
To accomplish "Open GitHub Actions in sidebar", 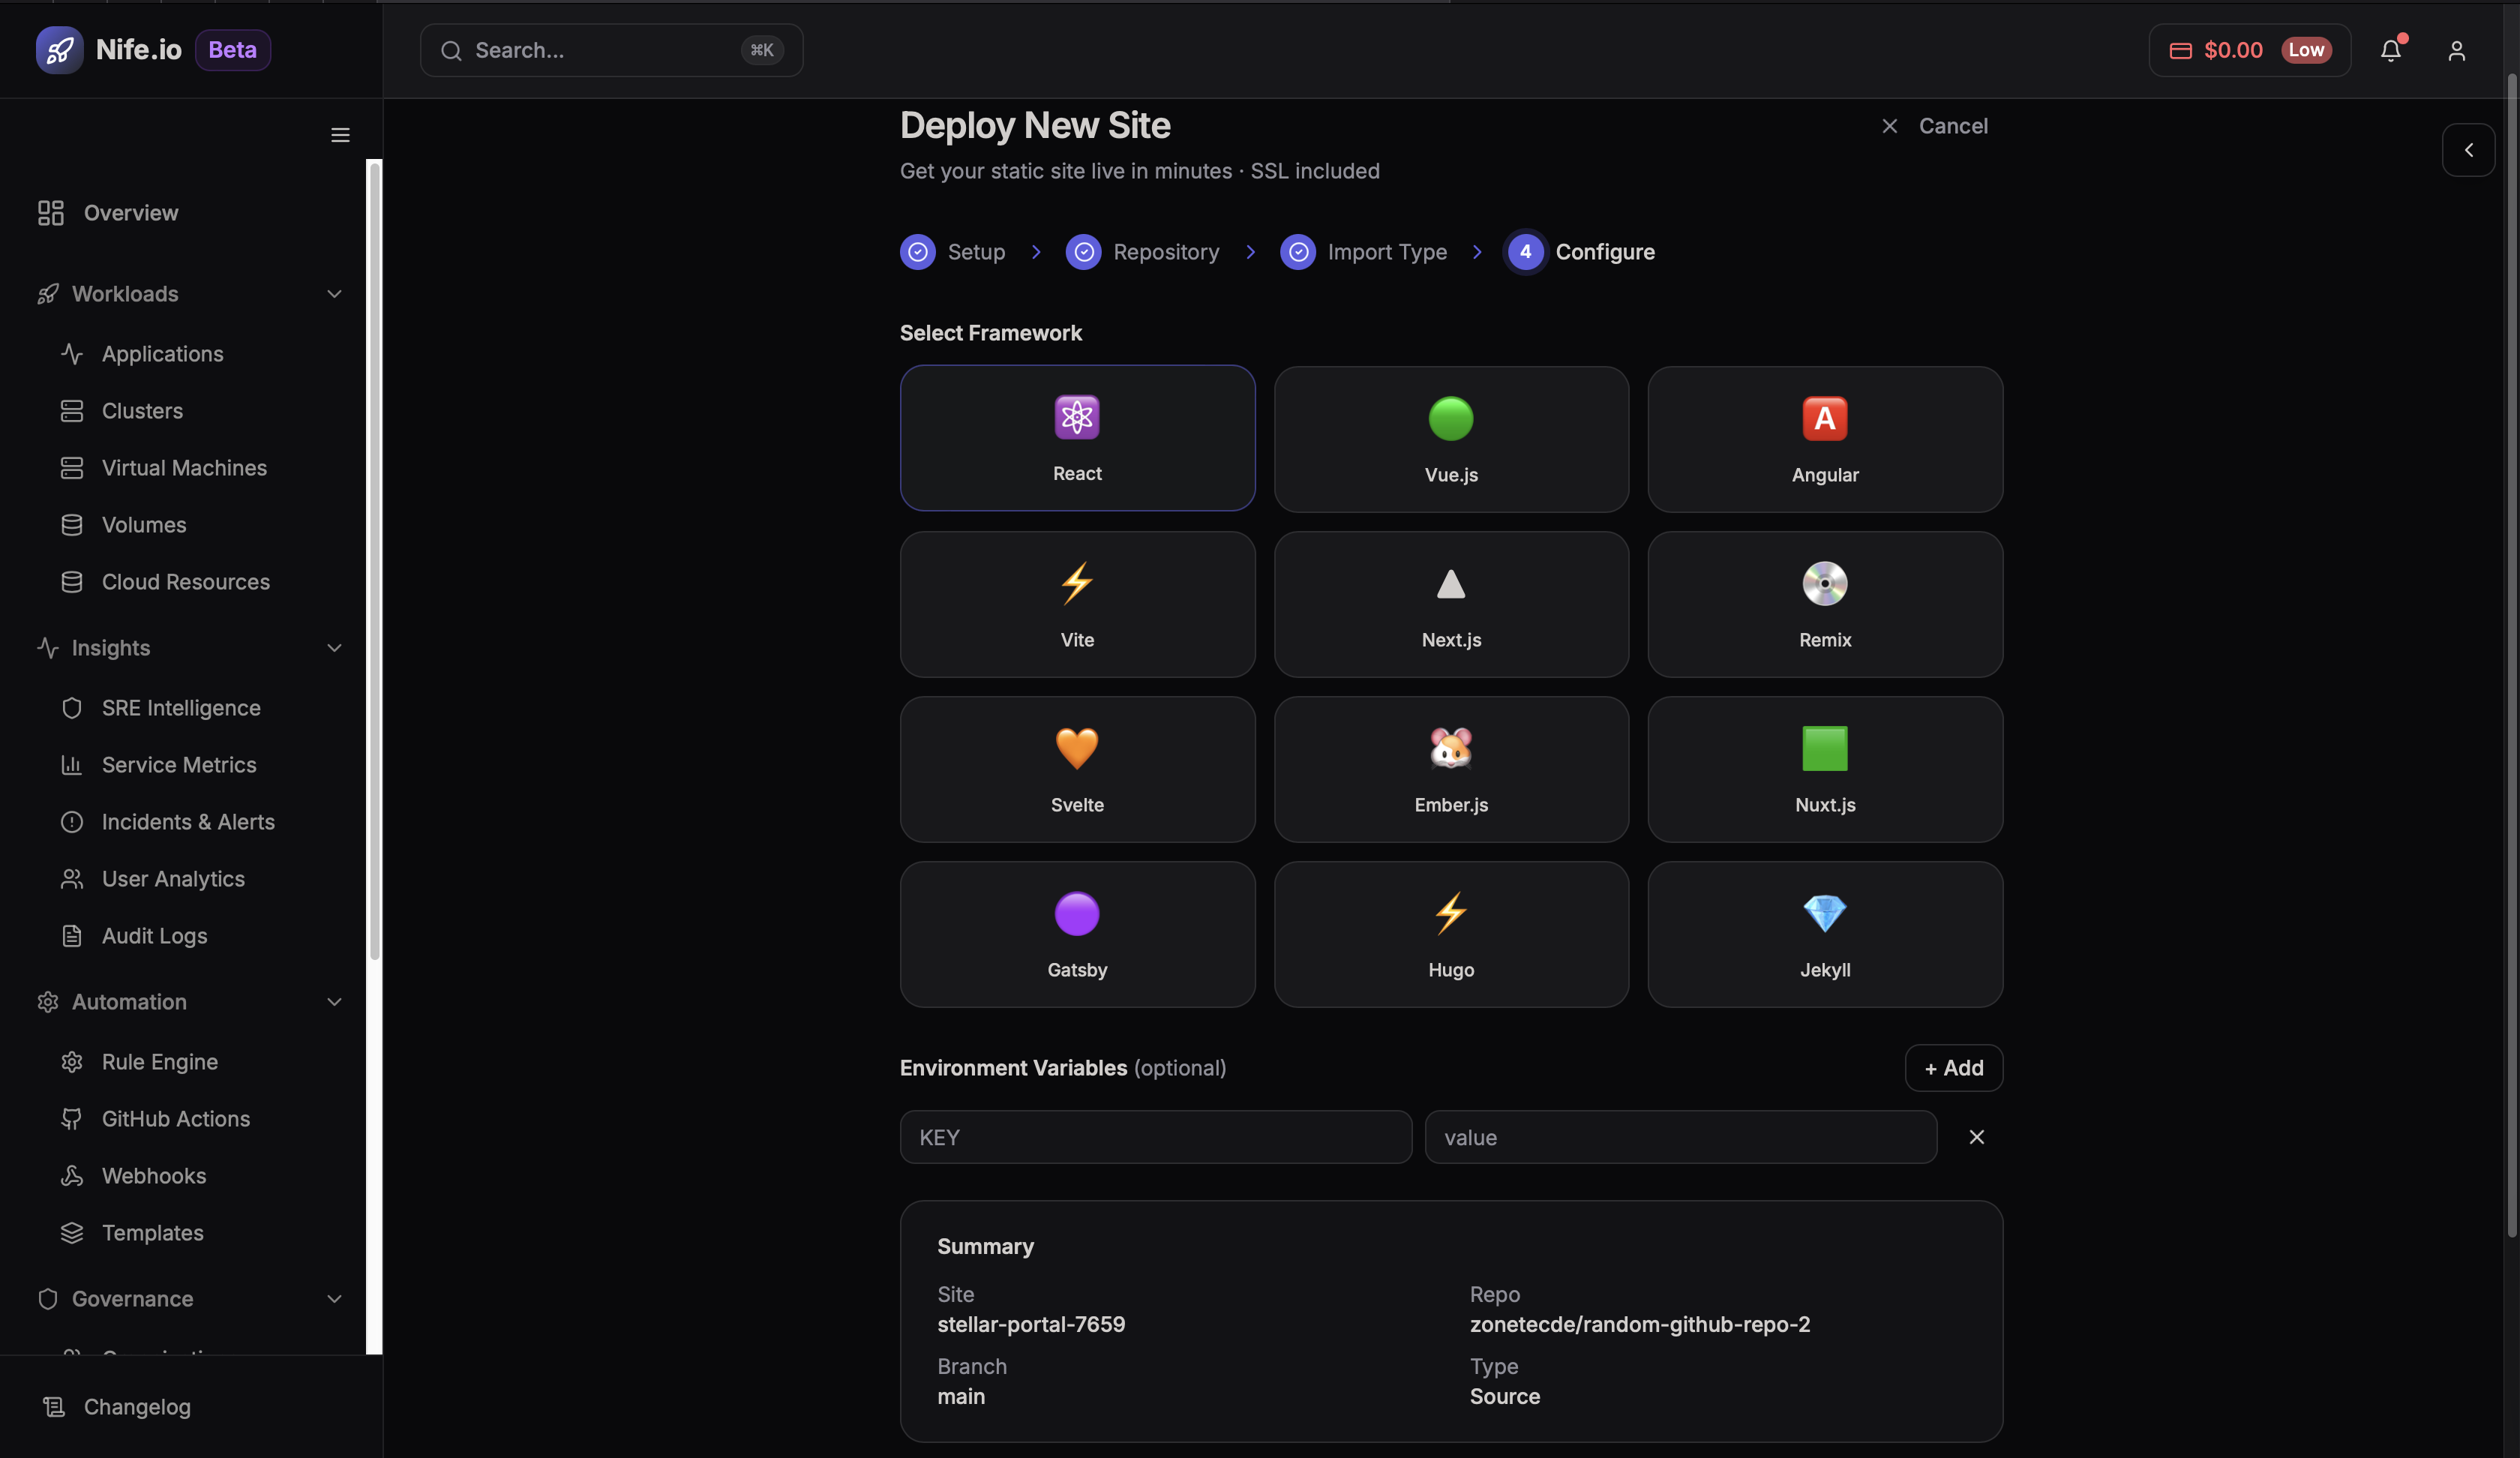I will coord(176,1119).
